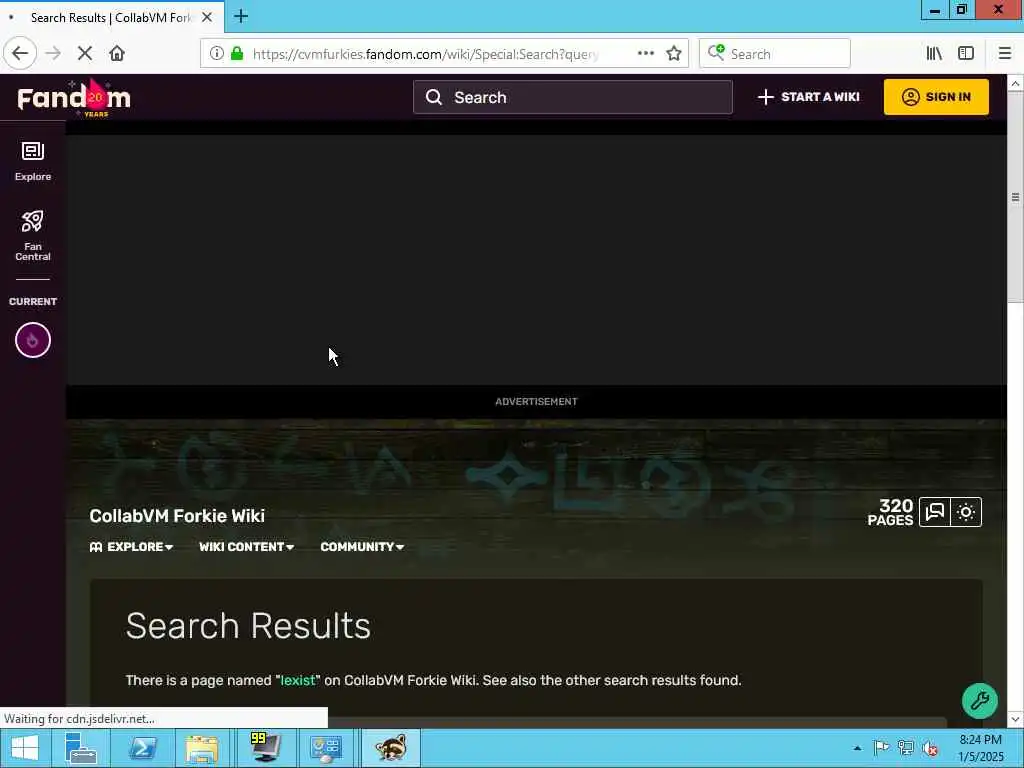
Task: Click the Fandom 20 Years logo
Action: pos(74,97)
